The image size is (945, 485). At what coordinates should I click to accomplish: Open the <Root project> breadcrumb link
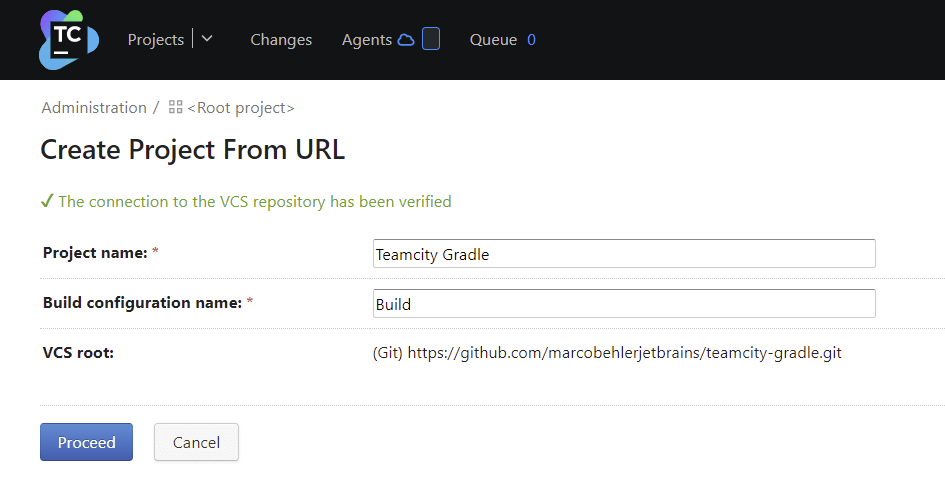click(241, 108)
